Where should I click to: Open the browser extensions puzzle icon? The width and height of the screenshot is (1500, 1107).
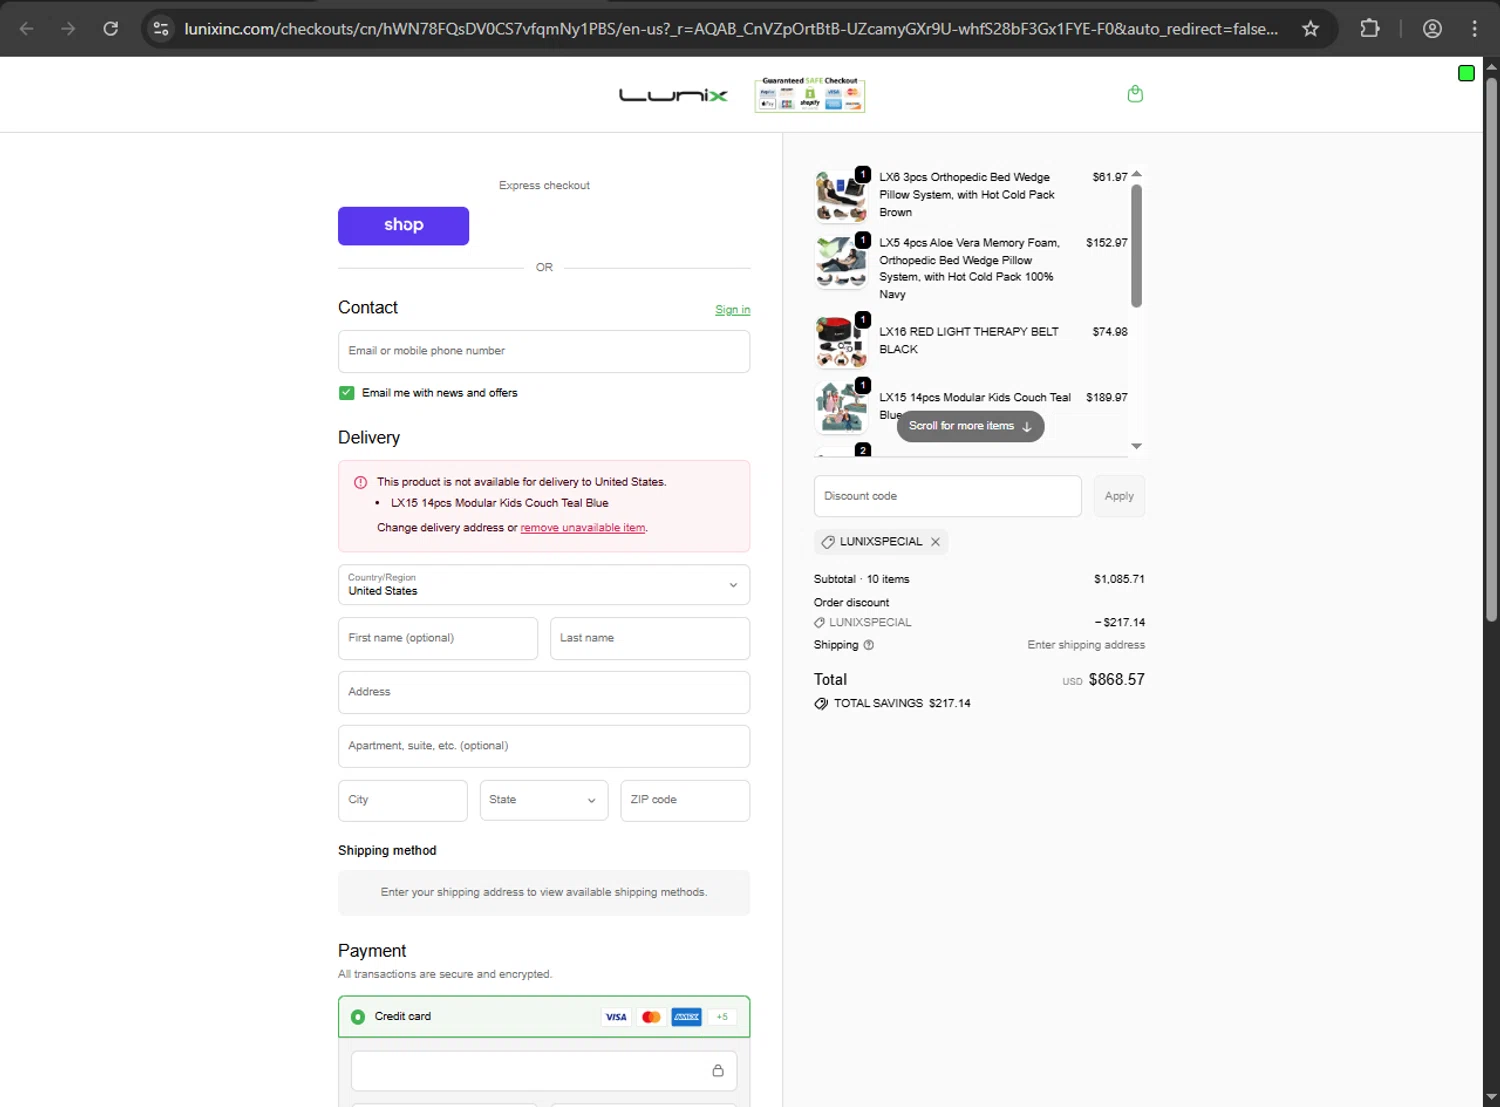(1370, 29)
